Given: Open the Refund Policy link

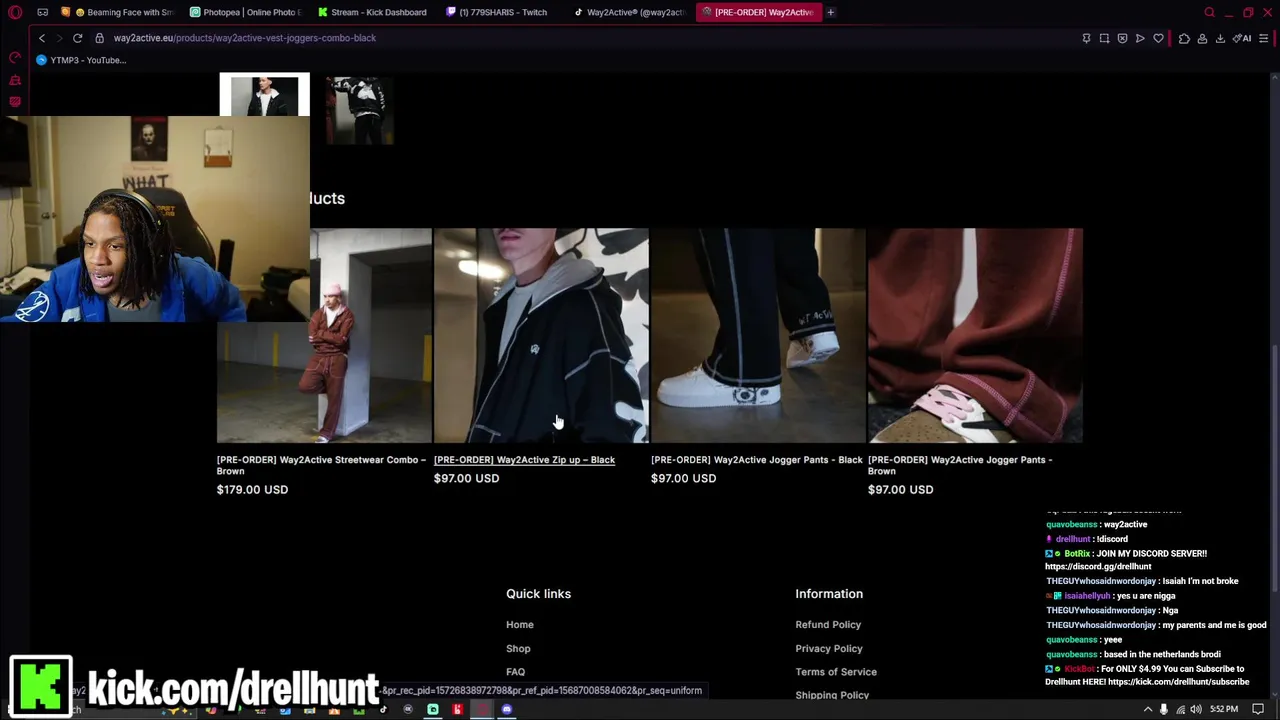Looking at the screenshot, I should coord(828,625).
